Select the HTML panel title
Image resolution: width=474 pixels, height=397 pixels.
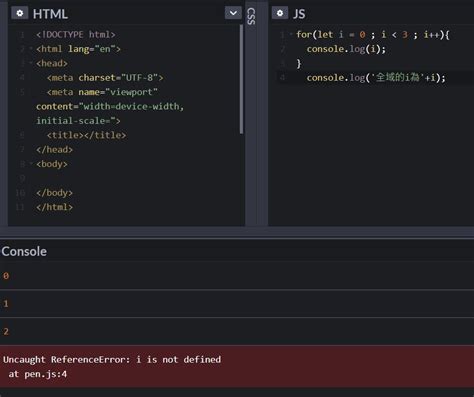click(50, 14)
